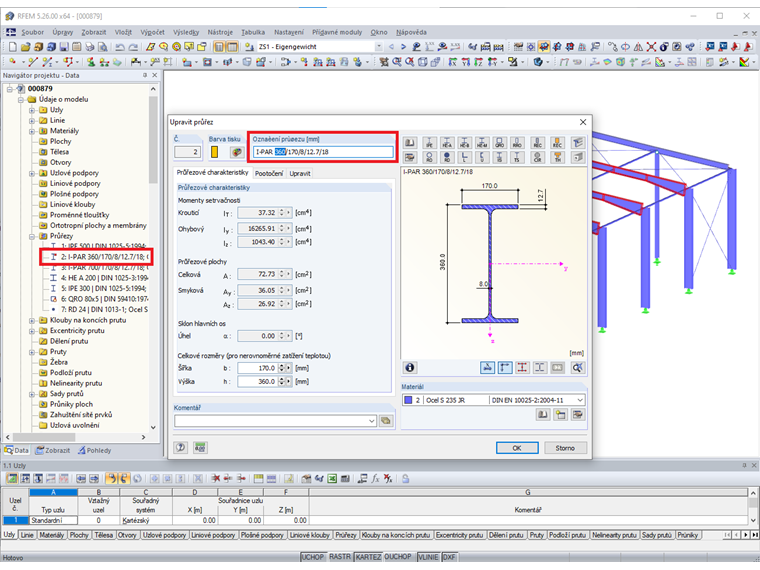Choose the TS parametric T-section
This screenshot has width=760, height=570.
click(x=517, y=157)
